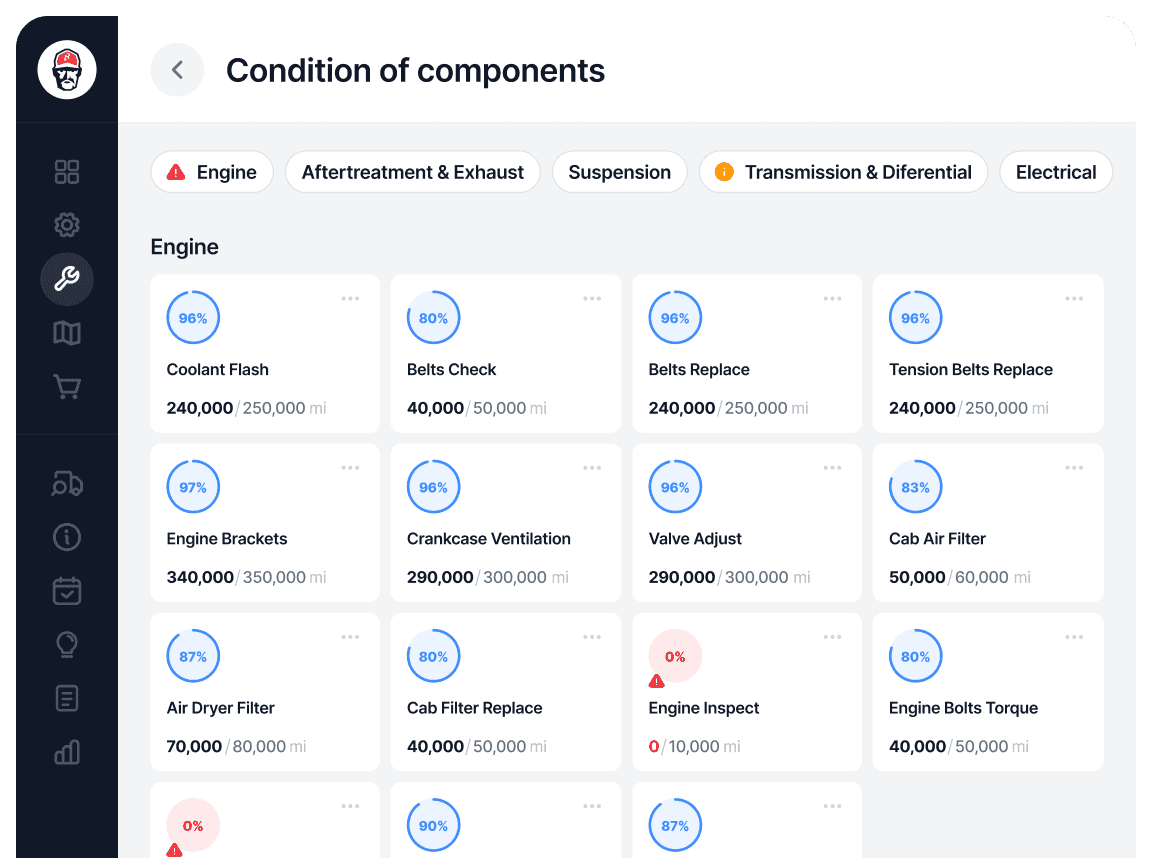The image size is (1152, 858).
Task: Open the Aftertreatment & Exhaust category
Action: [412, 172]
